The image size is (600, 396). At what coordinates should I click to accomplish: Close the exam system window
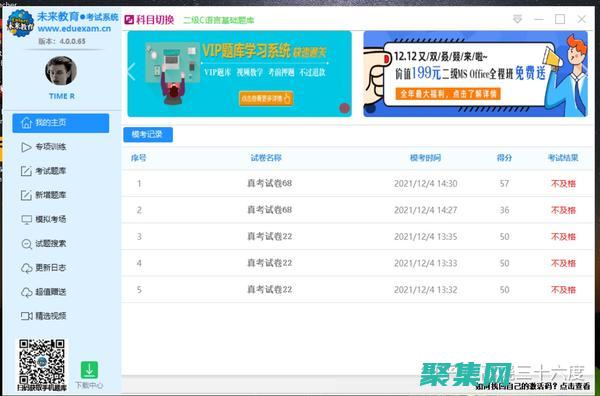pos(581,19)
